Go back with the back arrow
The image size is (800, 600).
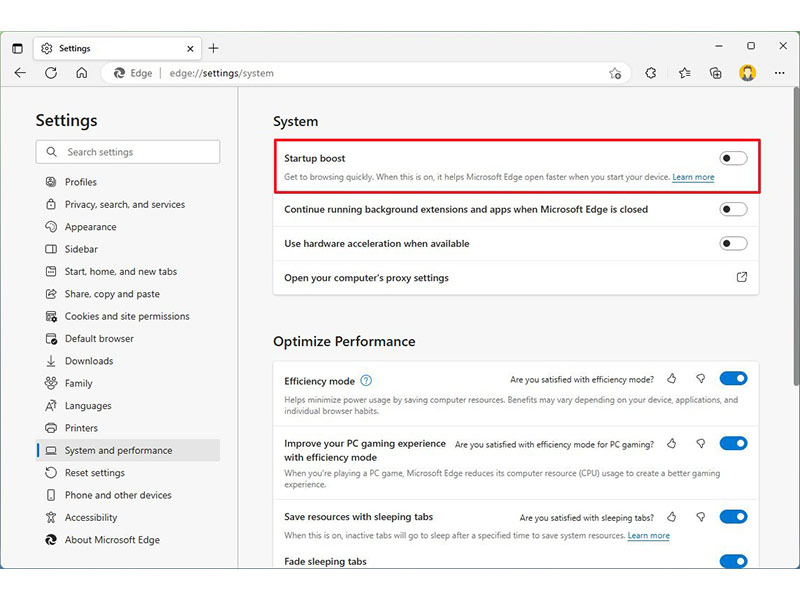(20, 73)
